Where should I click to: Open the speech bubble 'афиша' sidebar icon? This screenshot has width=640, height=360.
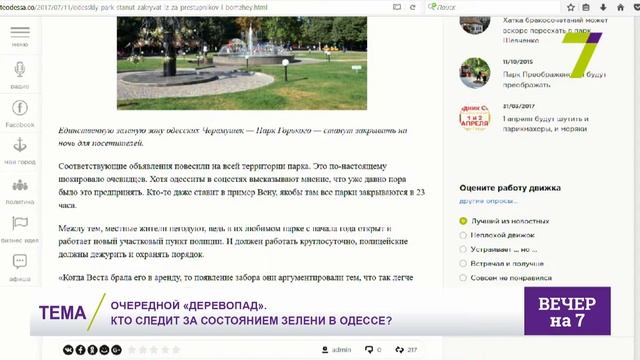pos(20,261)
